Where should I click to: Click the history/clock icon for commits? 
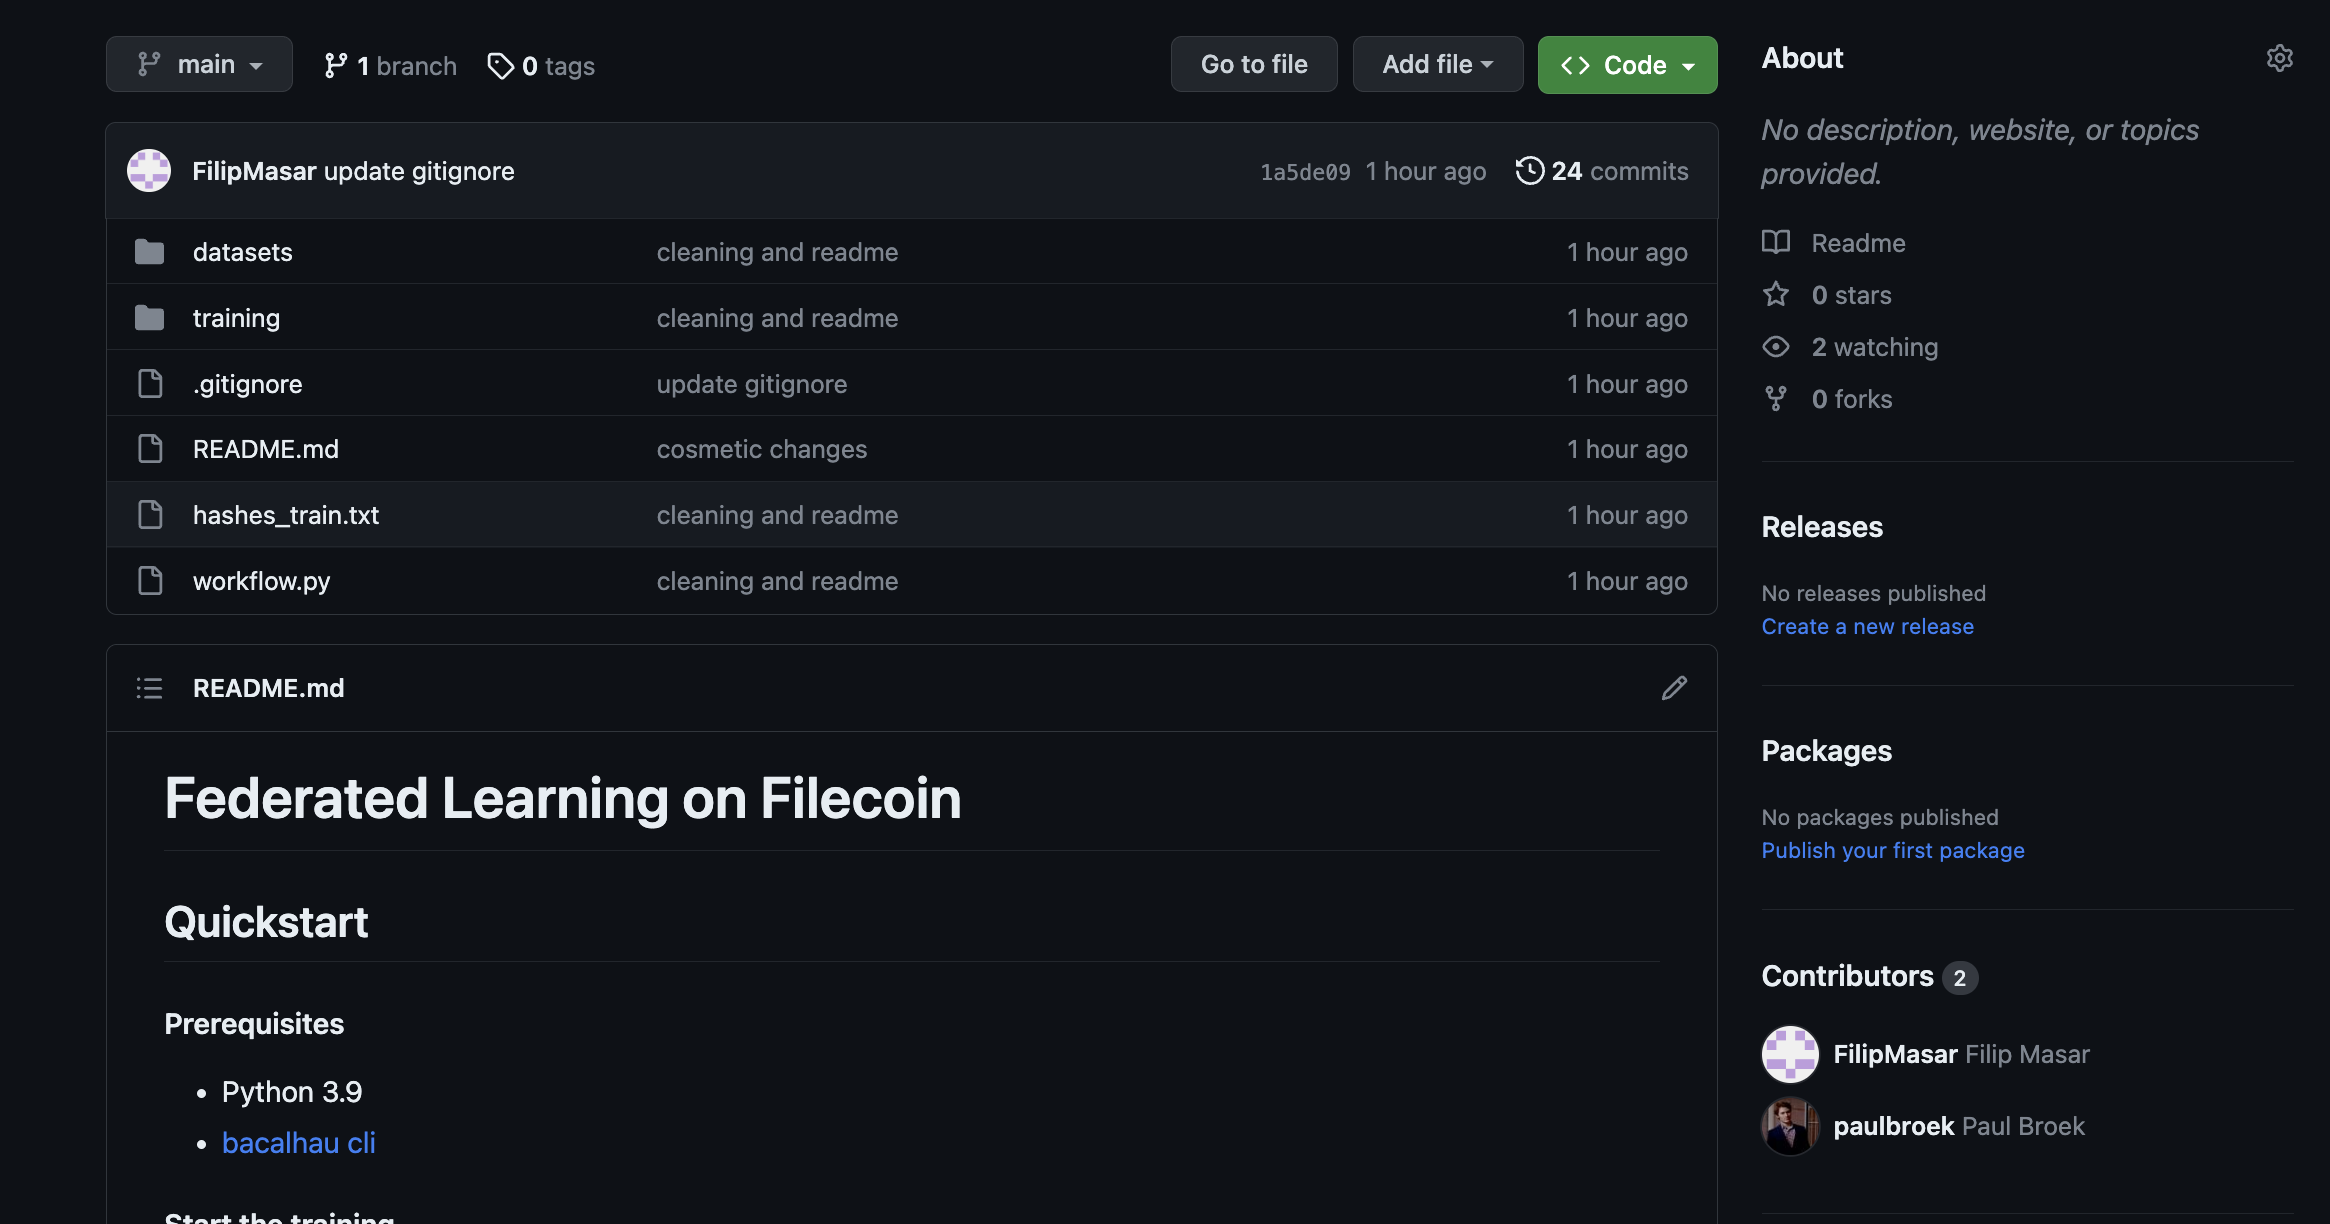click(x=1526, y=170)
